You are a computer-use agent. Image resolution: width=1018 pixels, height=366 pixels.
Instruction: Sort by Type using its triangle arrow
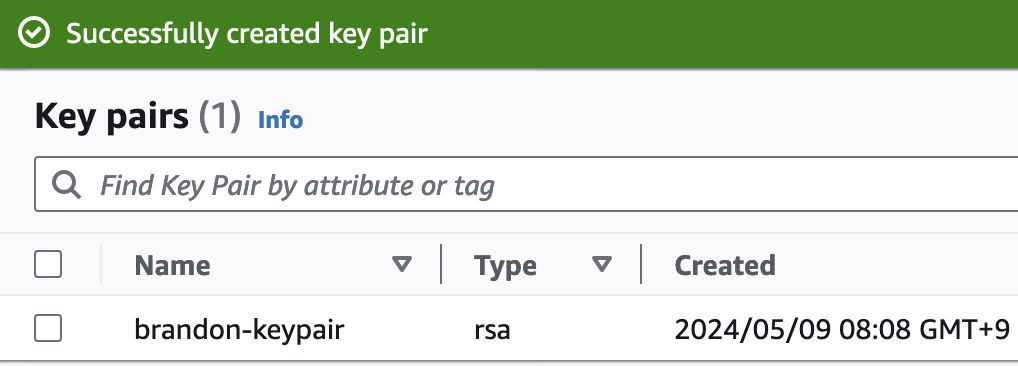(602, 264)
